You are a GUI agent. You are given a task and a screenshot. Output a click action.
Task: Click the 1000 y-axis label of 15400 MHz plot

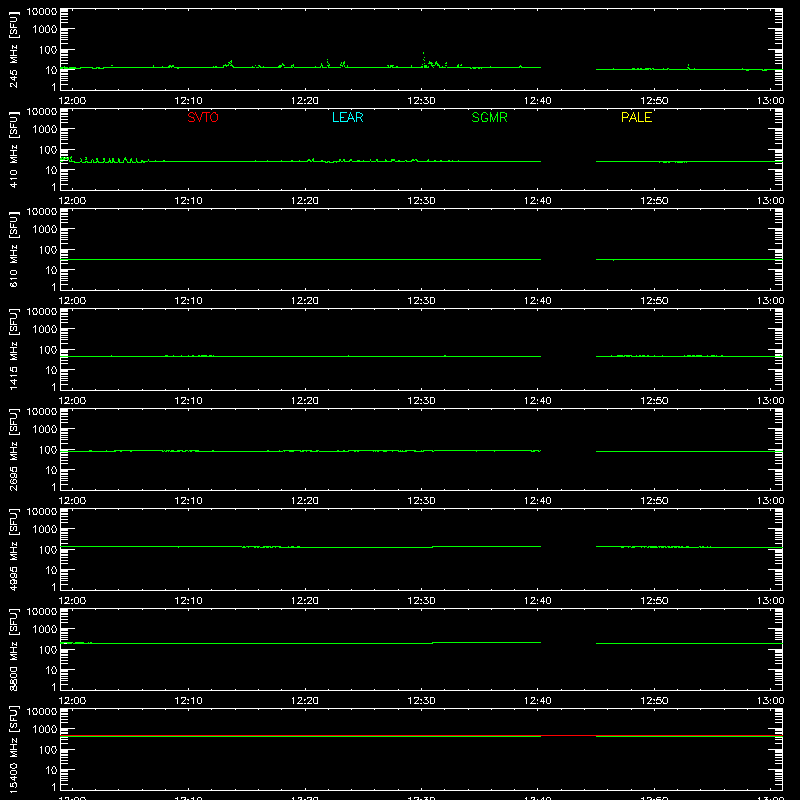[45, 730]
